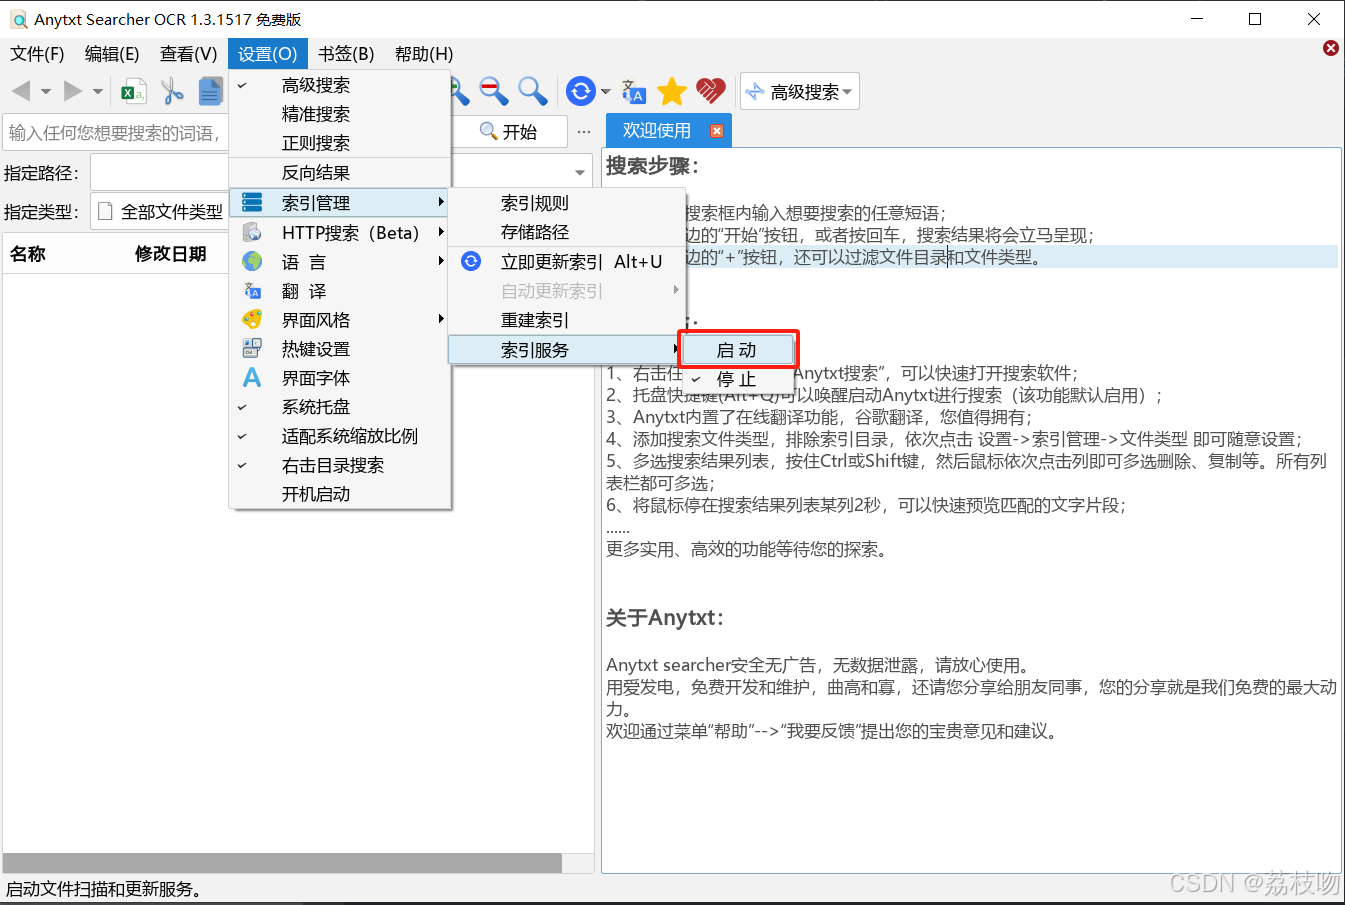
Task: Click the 修改日期 column header
Action: [170, 254]
